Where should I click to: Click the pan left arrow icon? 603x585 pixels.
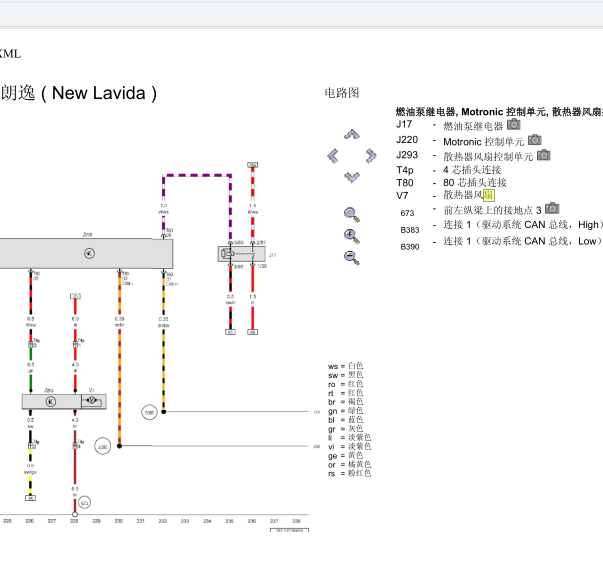click(333, 156)
